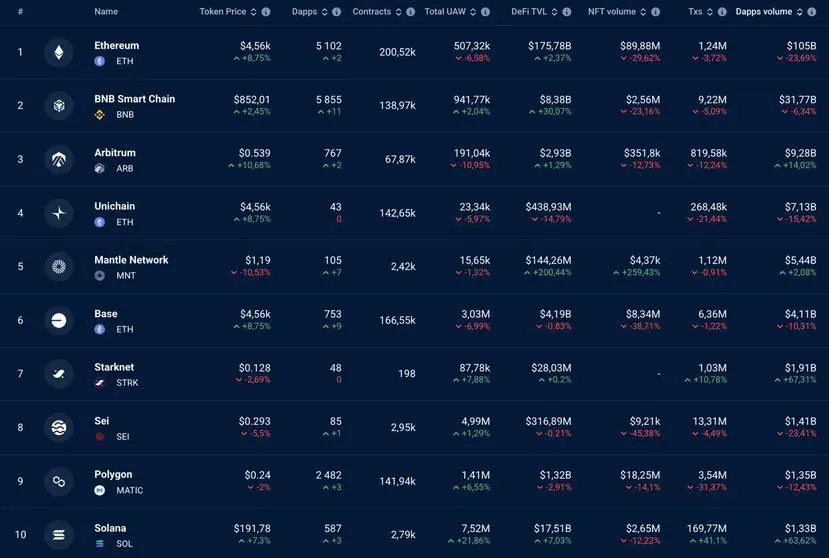
Task: Select Solana's $17,51B DeFi TVL value
Action: (x=552, y=528)
